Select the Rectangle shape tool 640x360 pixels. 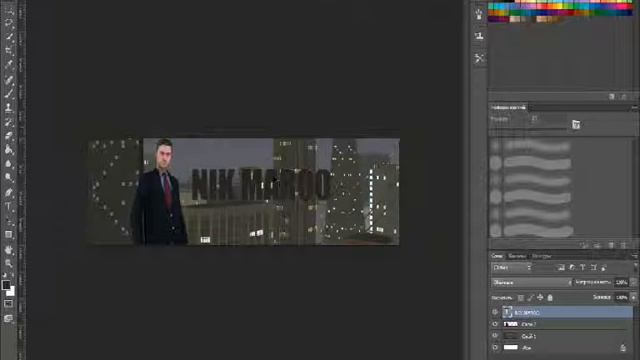click(x=9, y=235)
